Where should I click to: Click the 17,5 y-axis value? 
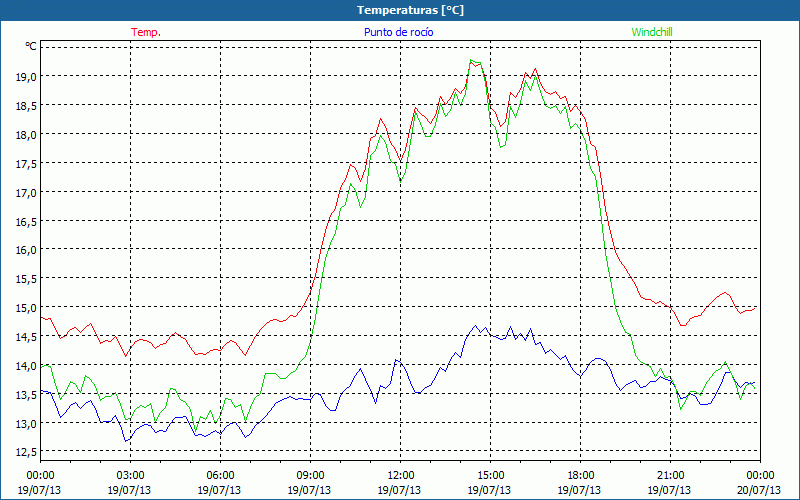[x=27, y=164]
